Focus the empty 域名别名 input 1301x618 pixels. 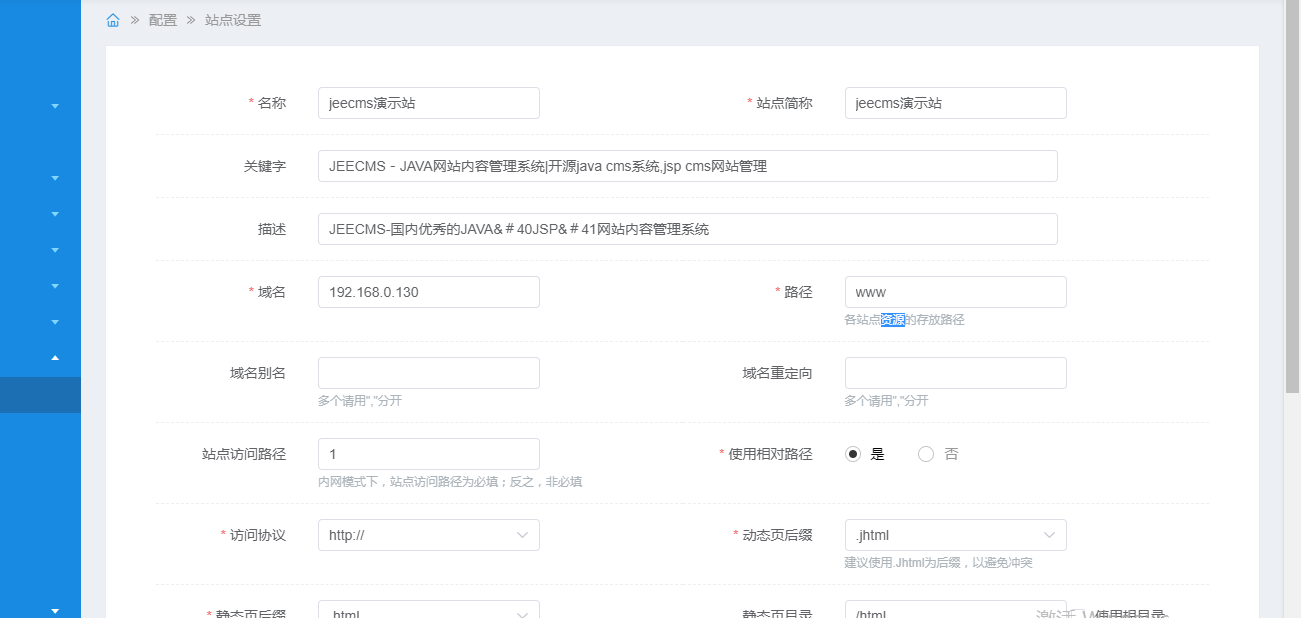pos(429,373)
